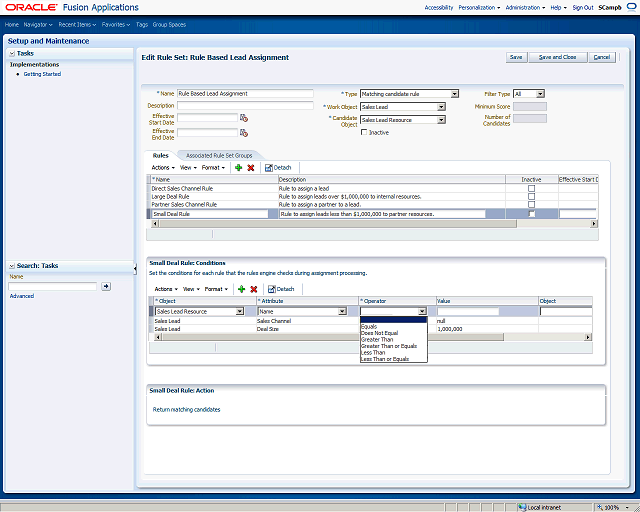Select Greater Than or Equals operator

coord(394,346)
